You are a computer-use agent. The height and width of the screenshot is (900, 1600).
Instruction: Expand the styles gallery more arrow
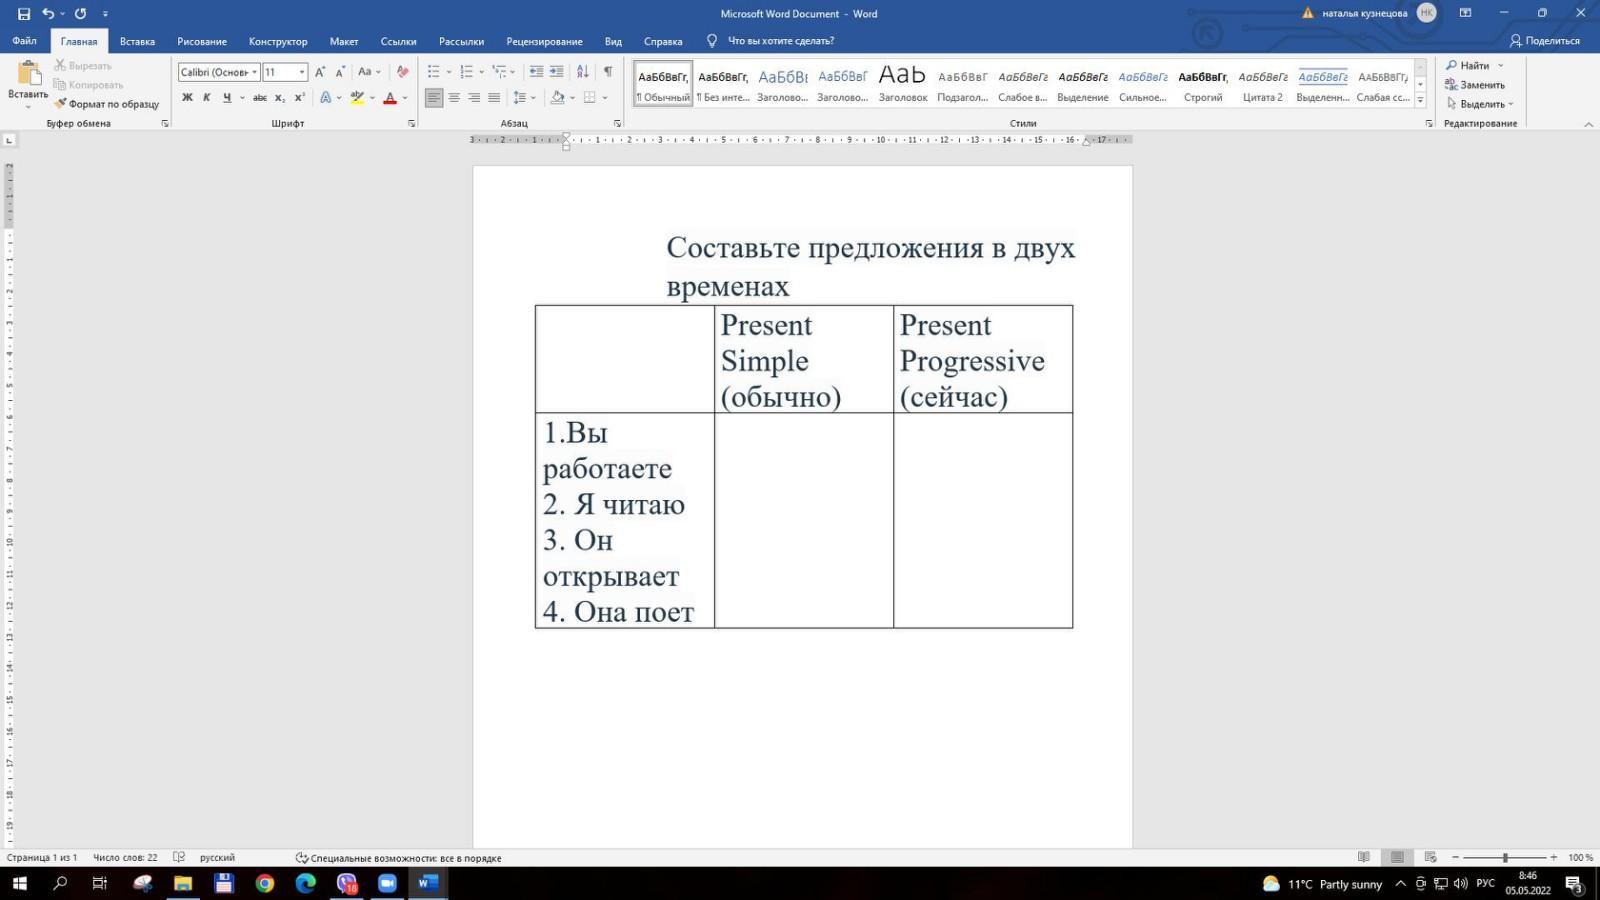coord(1420,101)
